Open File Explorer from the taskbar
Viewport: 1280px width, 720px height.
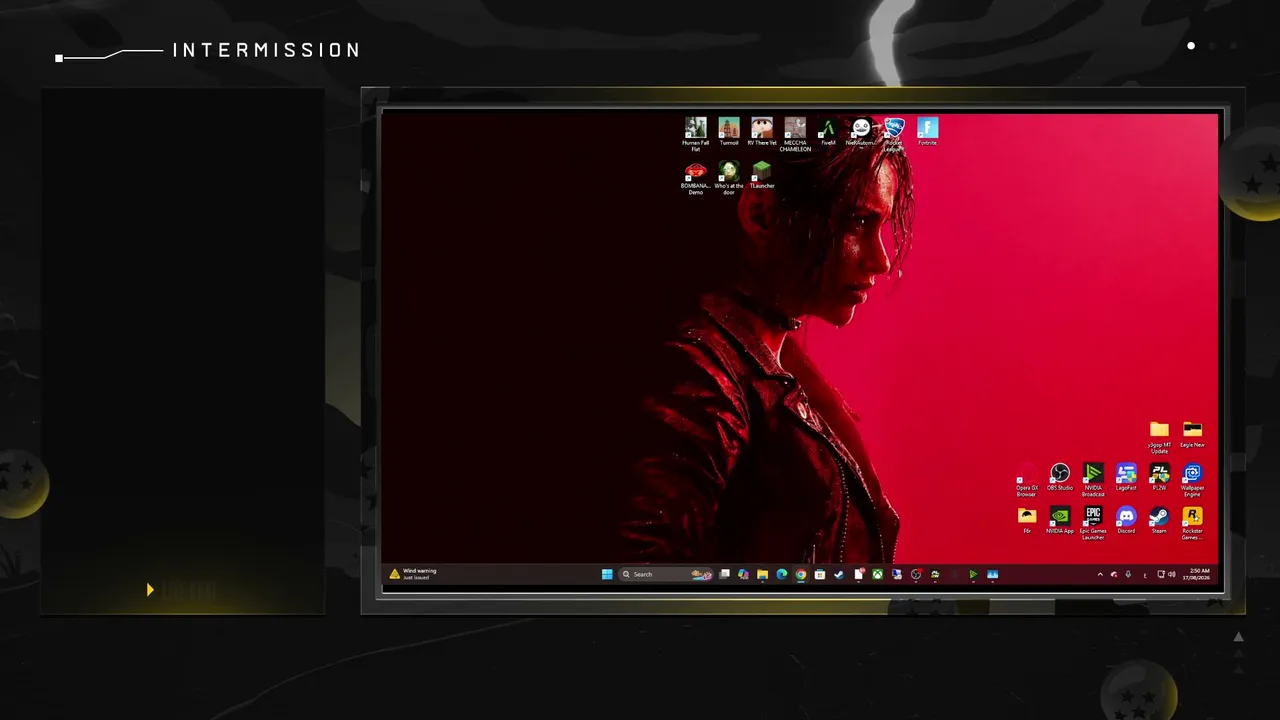click(762, 574)
